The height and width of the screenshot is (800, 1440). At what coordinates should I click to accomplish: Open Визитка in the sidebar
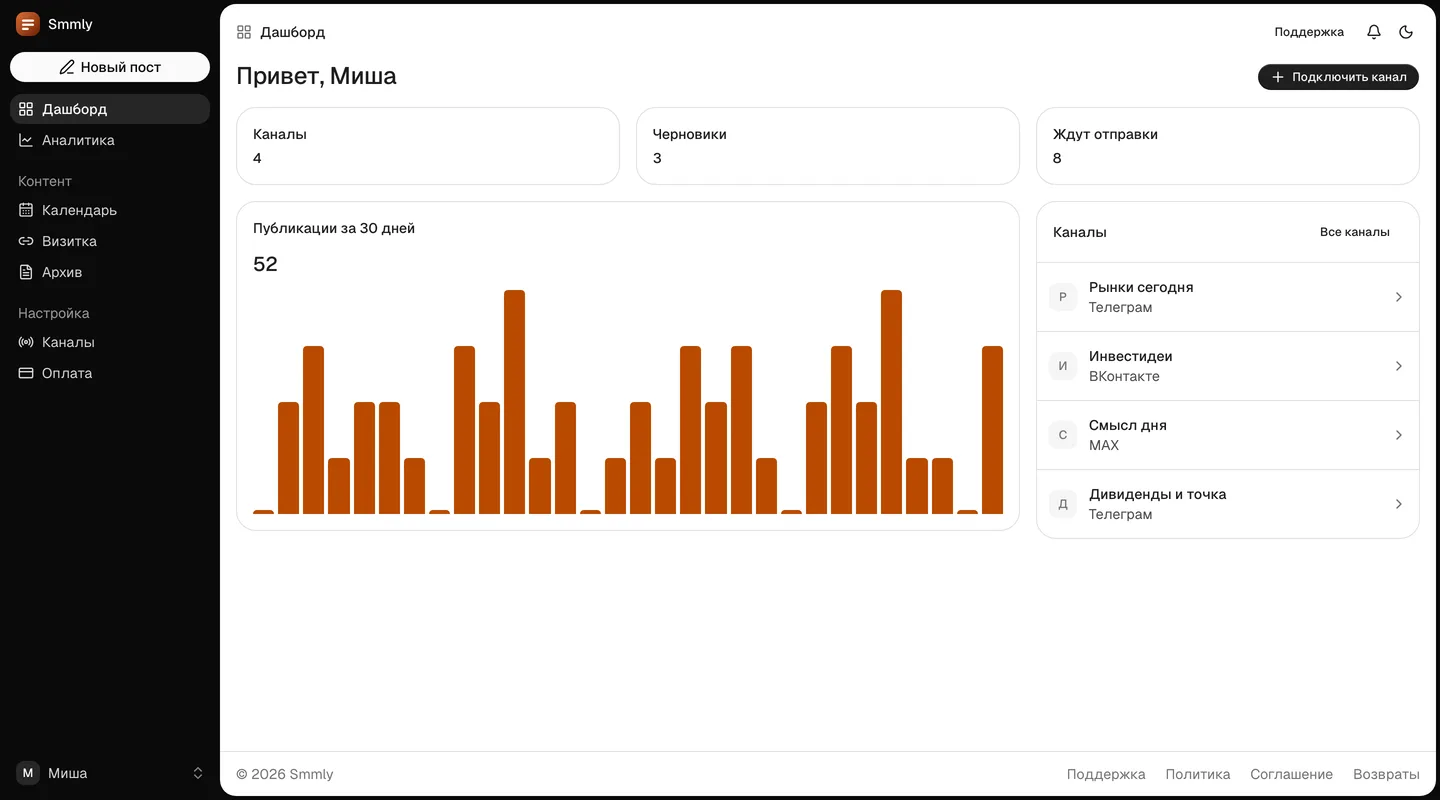tap(110, 241)
